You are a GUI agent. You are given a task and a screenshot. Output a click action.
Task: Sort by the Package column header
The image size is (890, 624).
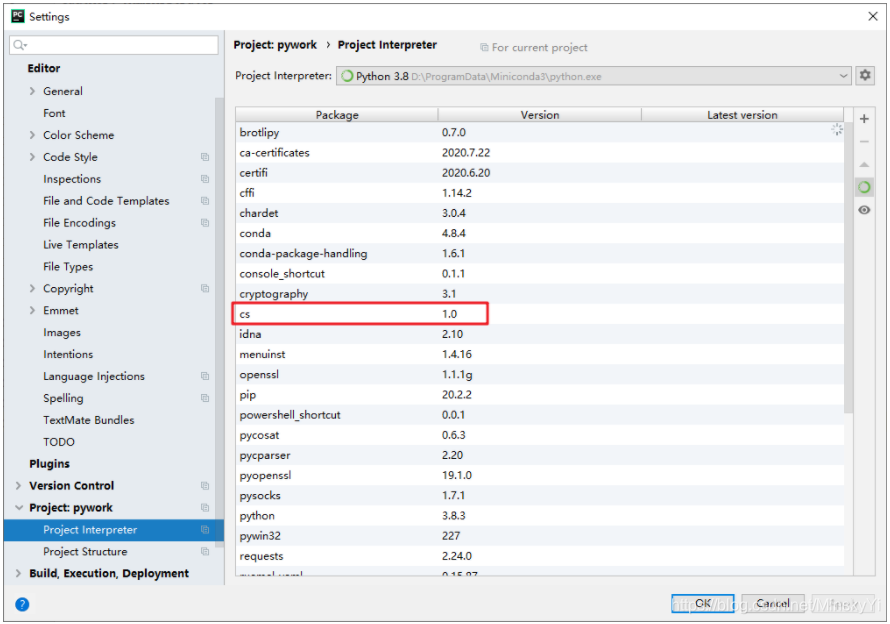[337, 115]
